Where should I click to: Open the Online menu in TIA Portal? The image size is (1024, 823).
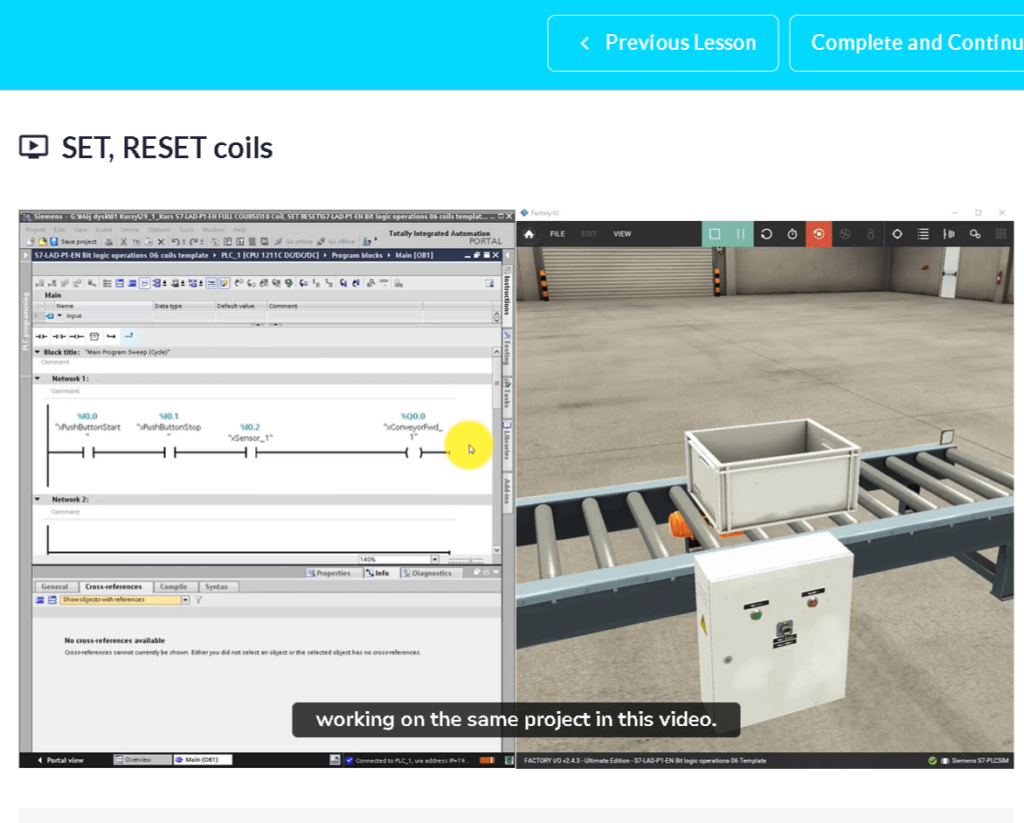click(x=128, y=230)
